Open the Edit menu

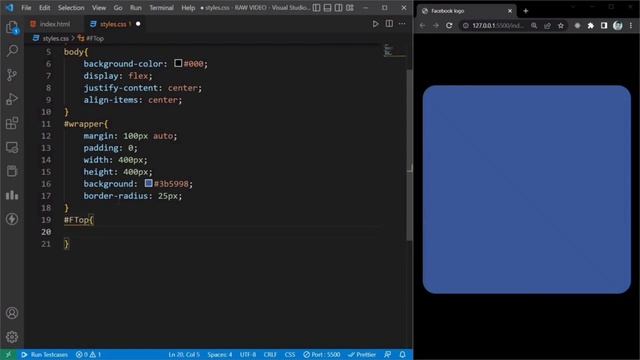click(44, 8)
